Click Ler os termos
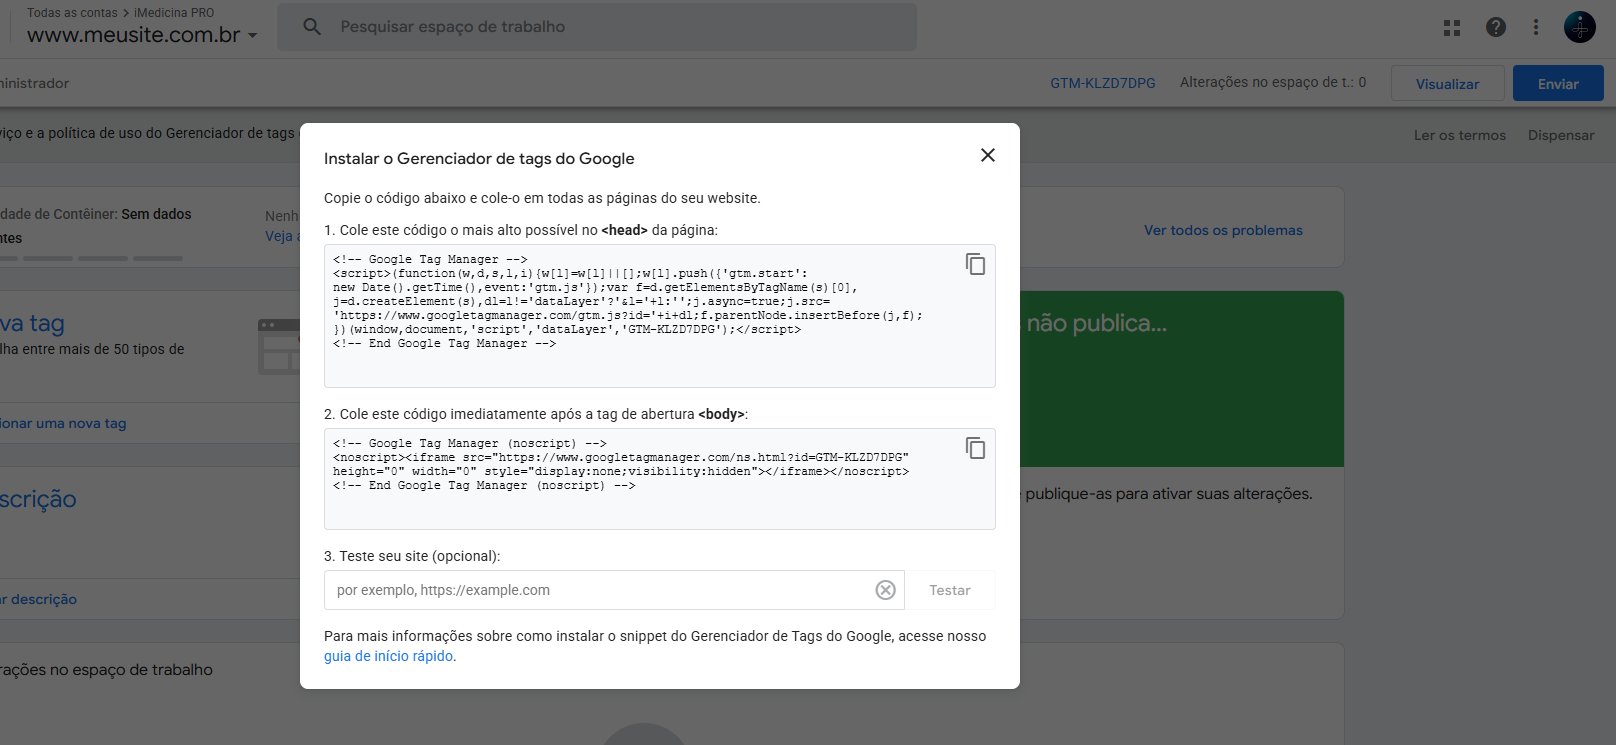 click(1459, 135)
